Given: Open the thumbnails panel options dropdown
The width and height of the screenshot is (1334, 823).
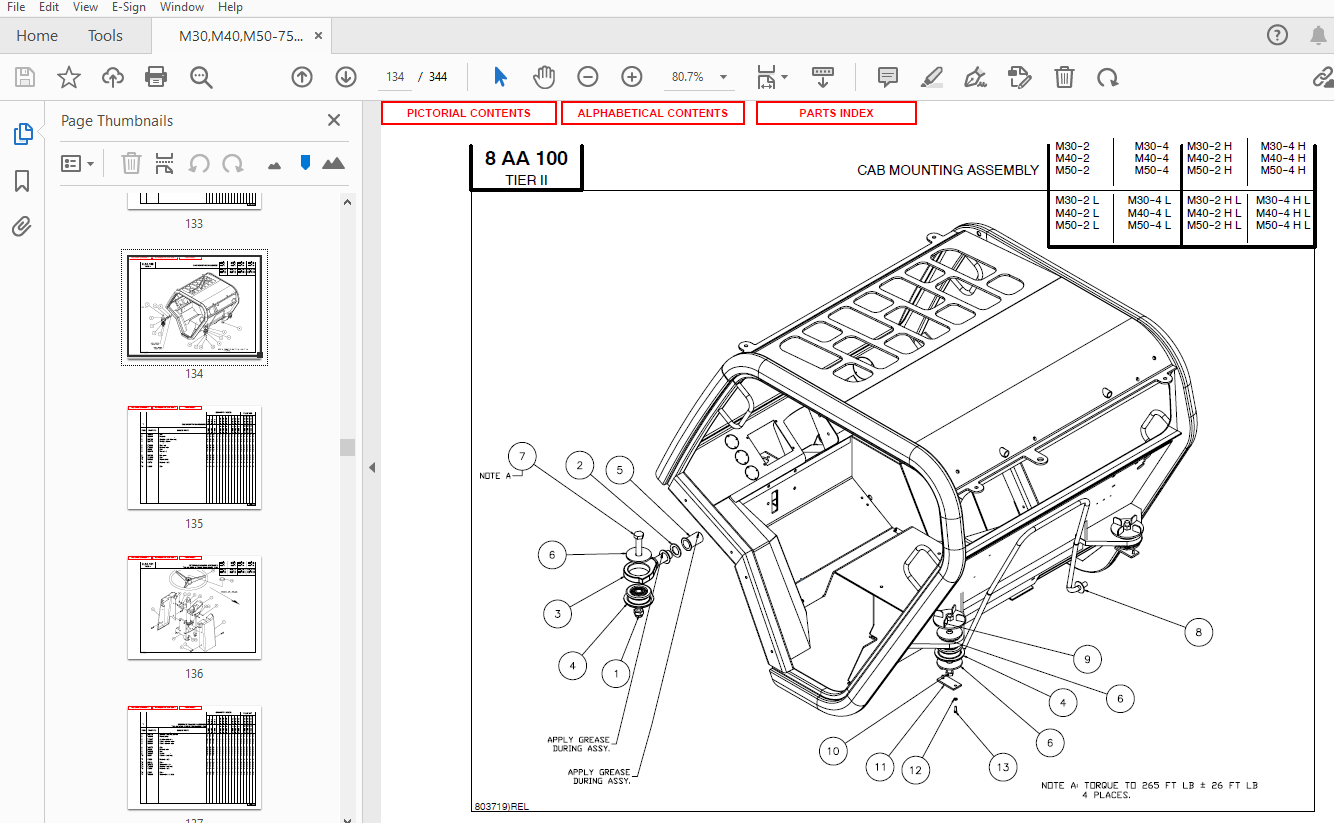Looking at the screenshot, I should coord(77,163).
